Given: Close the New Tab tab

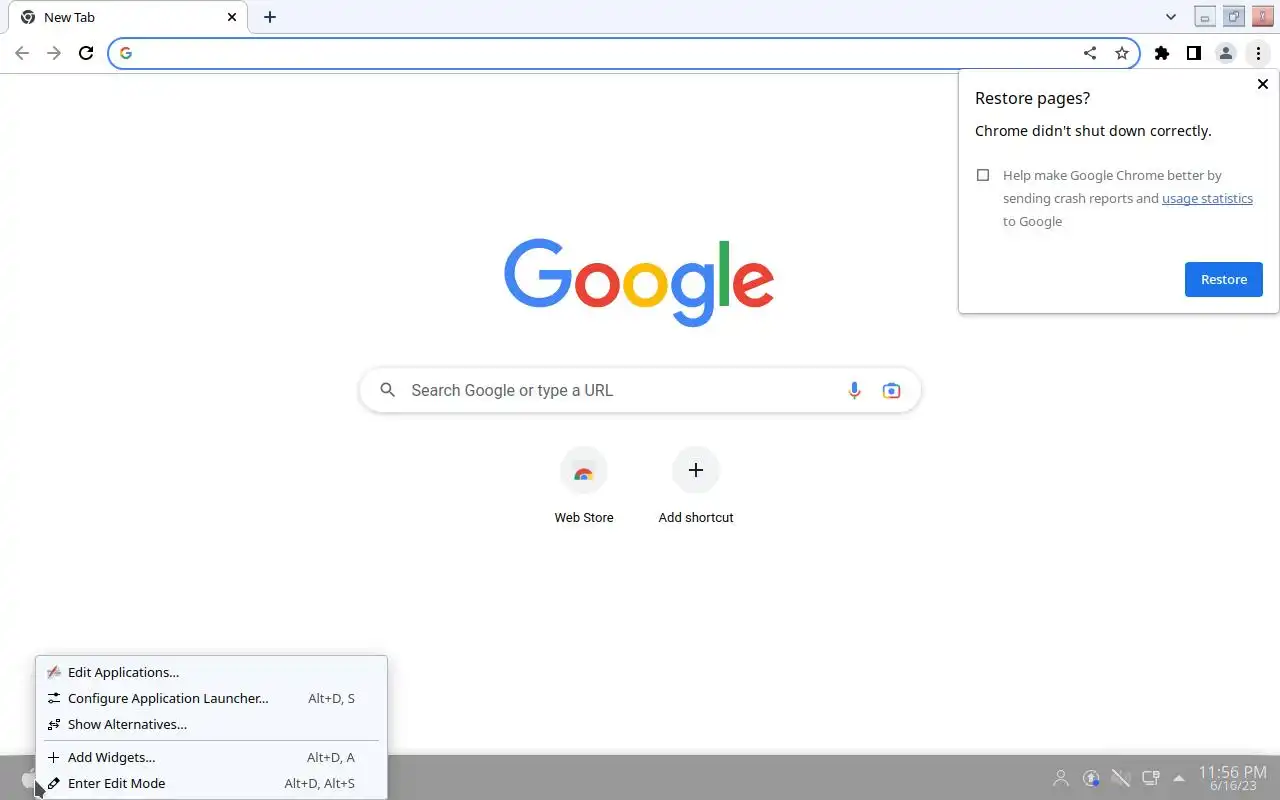Looking at the screenshot, I should click(x=232, y=17).
